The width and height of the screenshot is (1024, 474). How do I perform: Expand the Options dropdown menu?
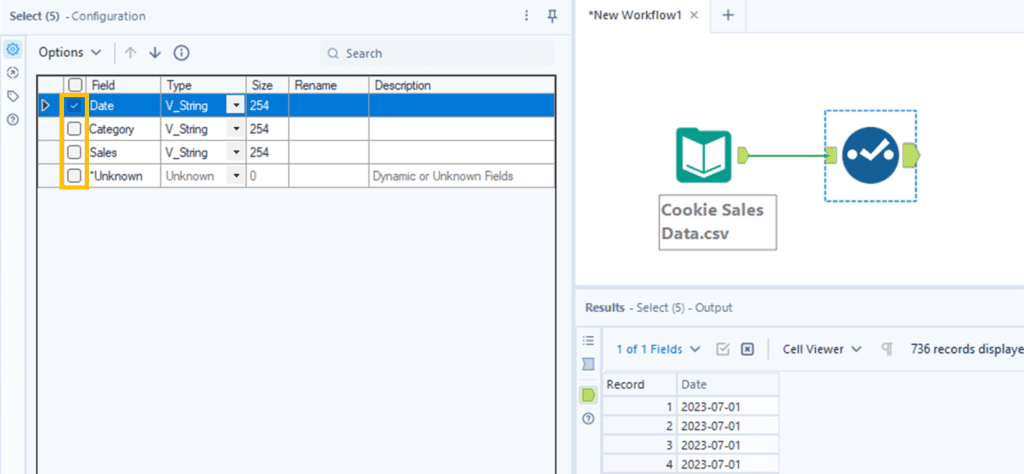[x=70, y=53]
